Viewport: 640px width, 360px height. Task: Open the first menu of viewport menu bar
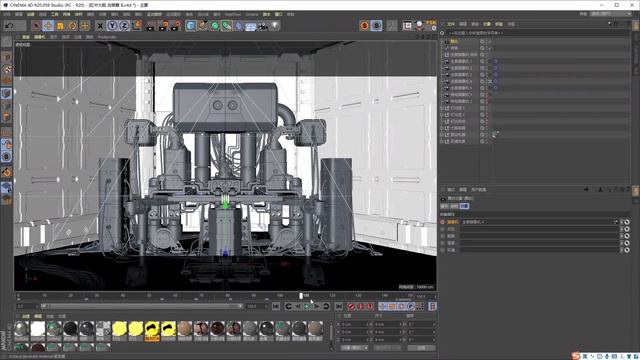26,37
